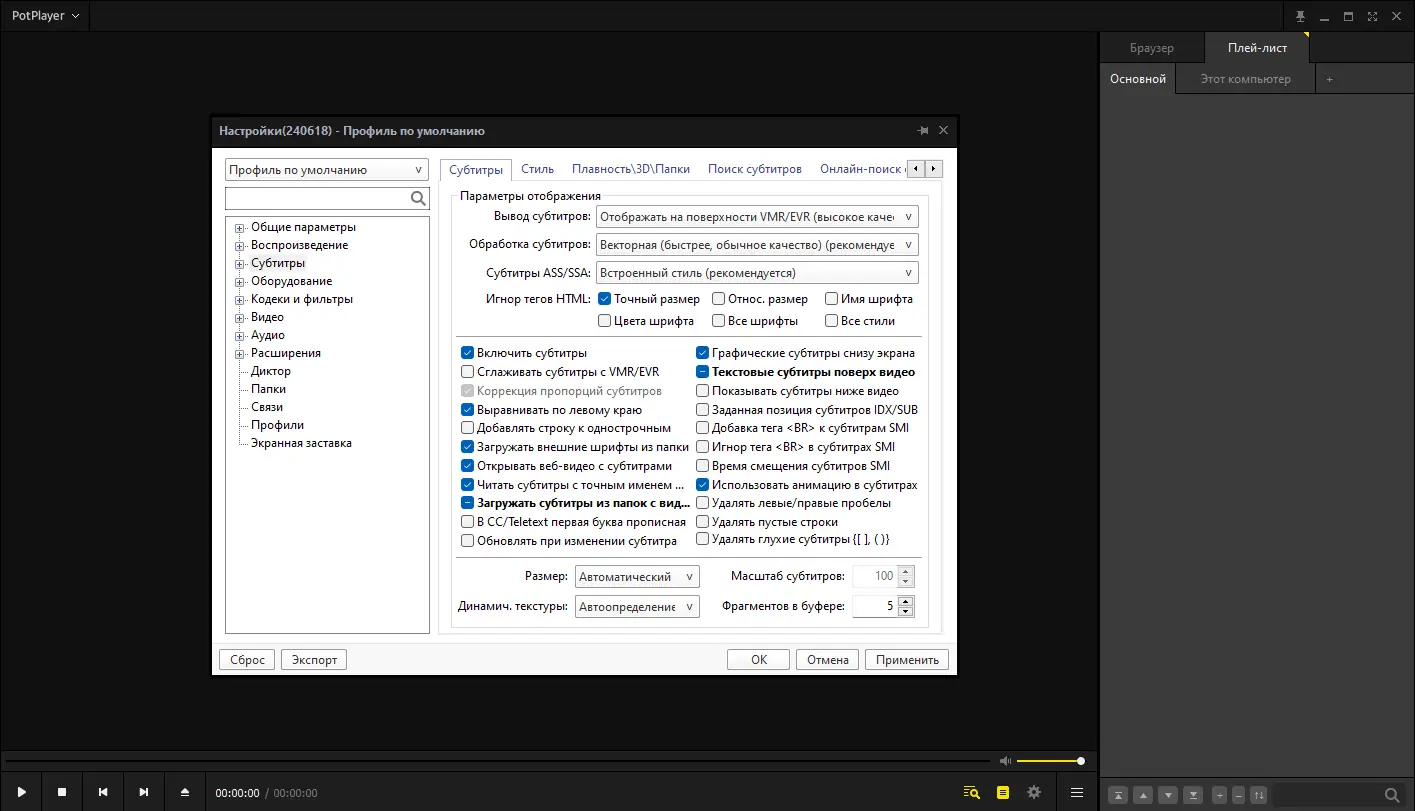Switch to the Стиль tab
Screen dimensions: 1415x811
coord(536,169)
